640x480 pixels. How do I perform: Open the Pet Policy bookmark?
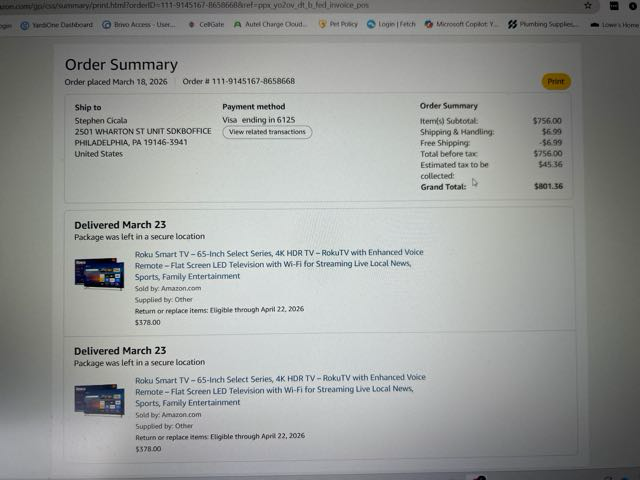pos(338,24)
